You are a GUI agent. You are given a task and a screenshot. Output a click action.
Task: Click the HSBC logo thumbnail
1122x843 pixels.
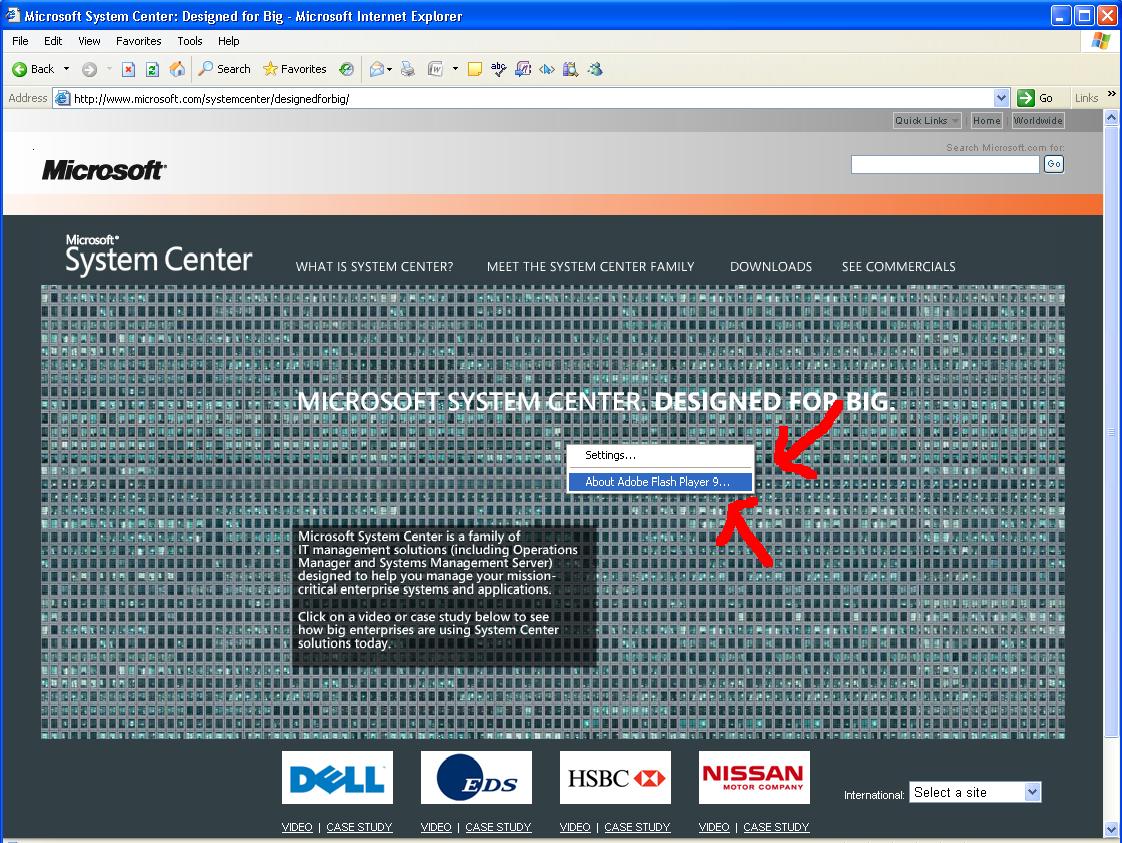coord(615,777)
